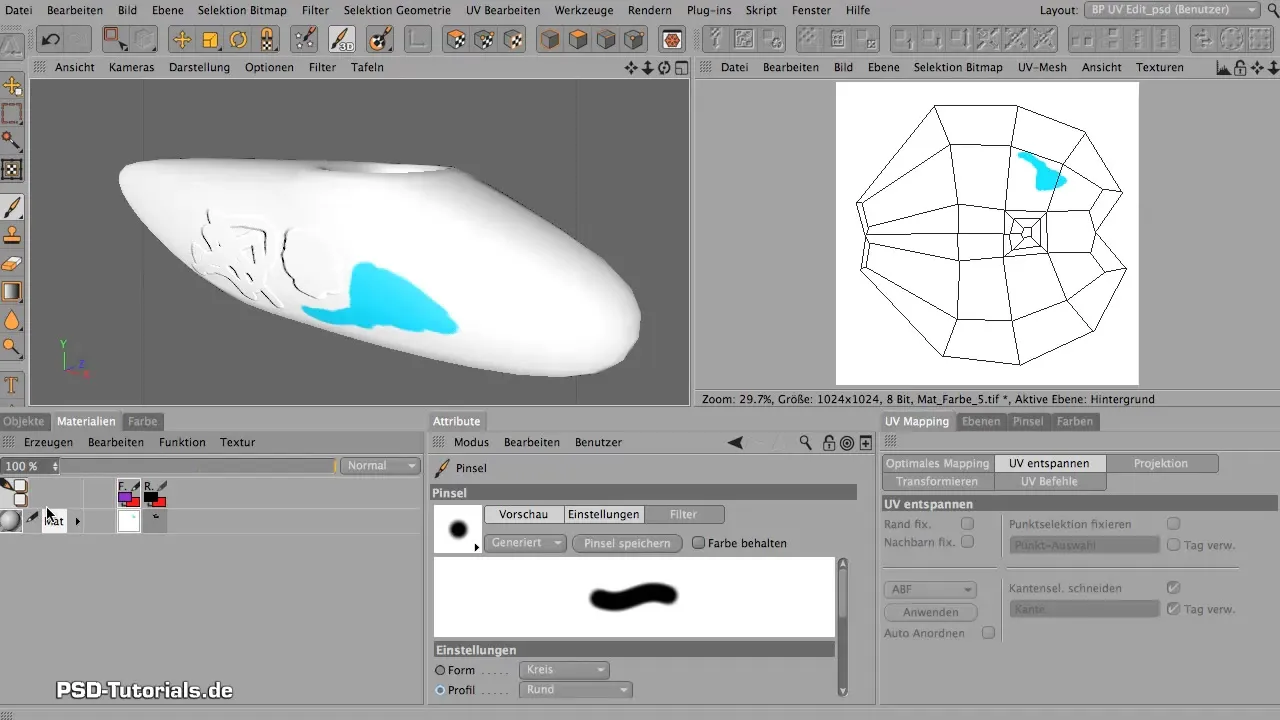Screen dimensions: 1280x720
Task: Toggle the Auto Anordnen checkbox
Action: point(988,633)
